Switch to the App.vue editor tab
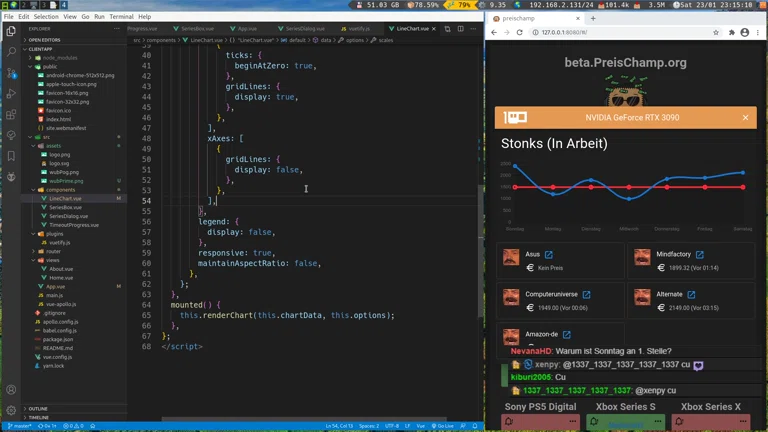 pyautogui.click(x=246, y=29)
